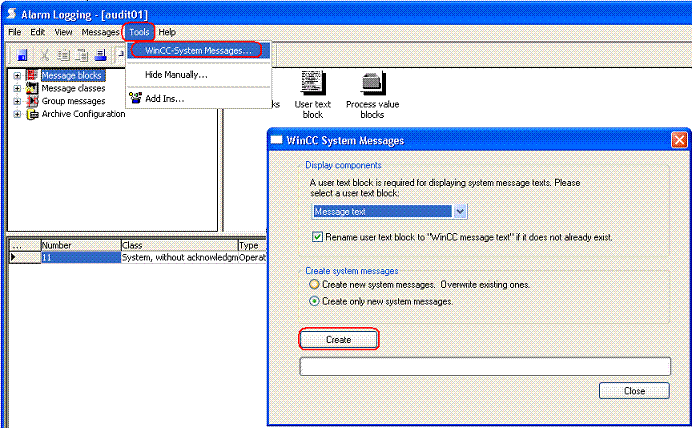Open the View menu
The height and width of the screenshot is (428, 692).
[x=64, y=32]
